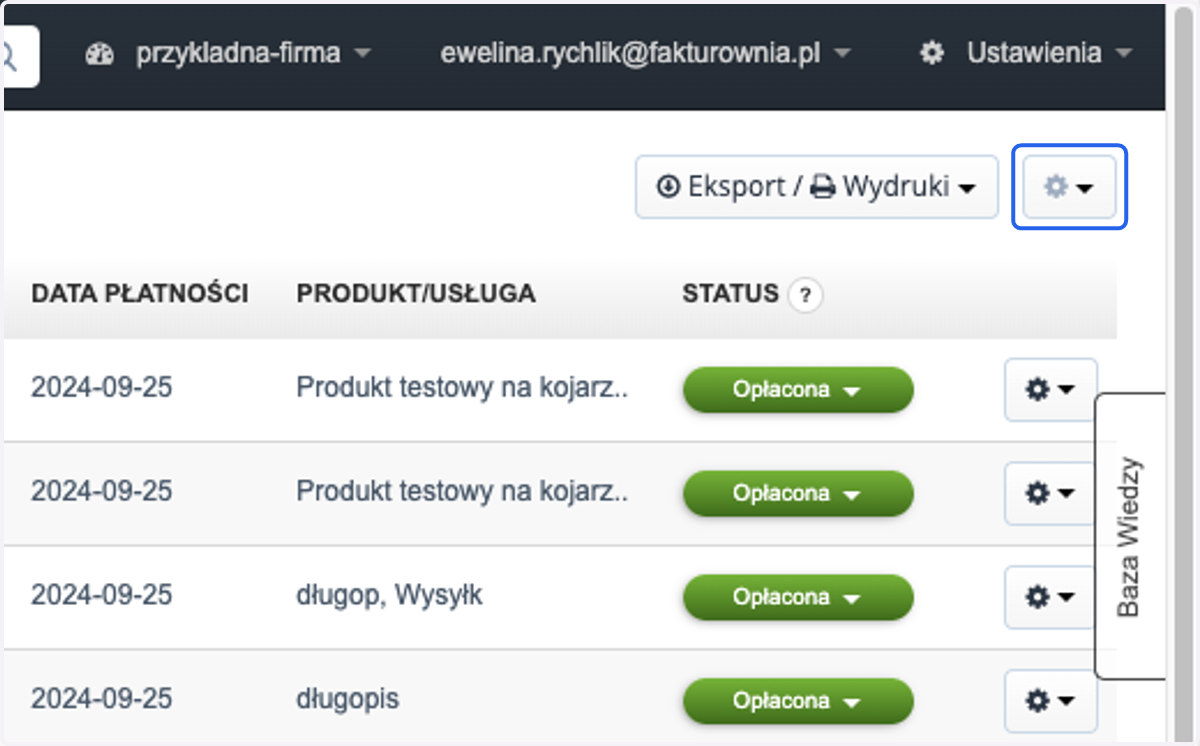1200x746 pixels.
Task: Open the second row's gear actions menu
Action: [1050, 493]
